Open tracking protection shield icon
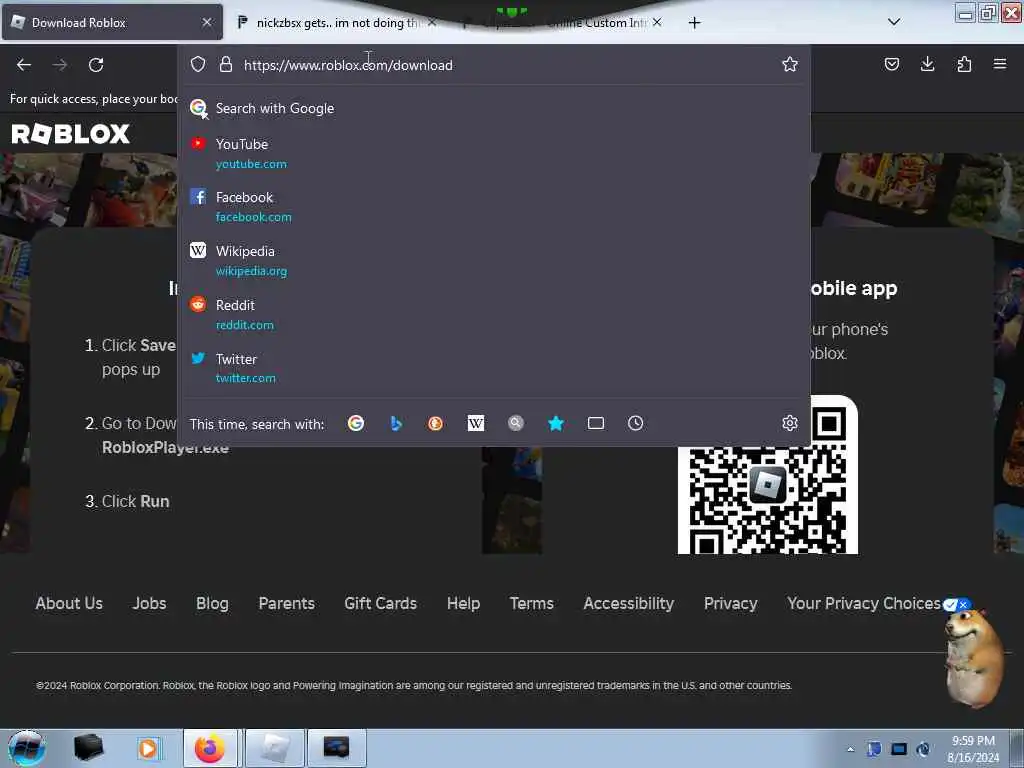Screen dimensions: 1024x768 198,64
